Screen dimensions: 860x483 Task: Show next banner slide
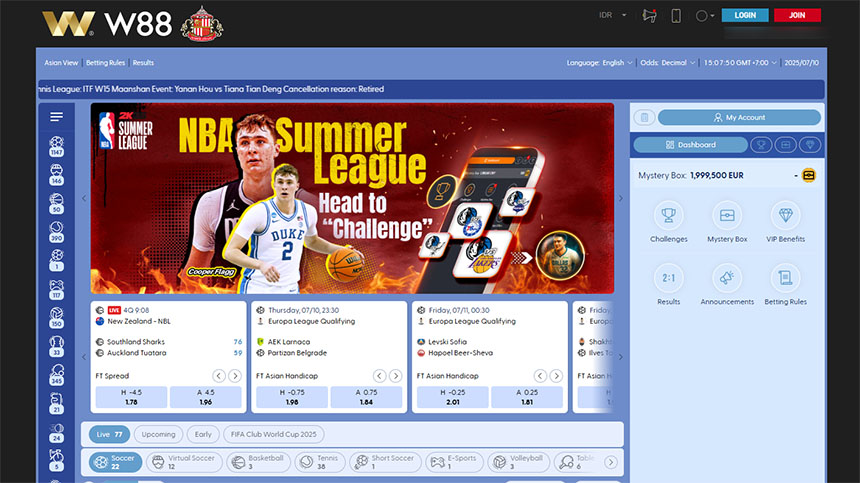[621, 198]
